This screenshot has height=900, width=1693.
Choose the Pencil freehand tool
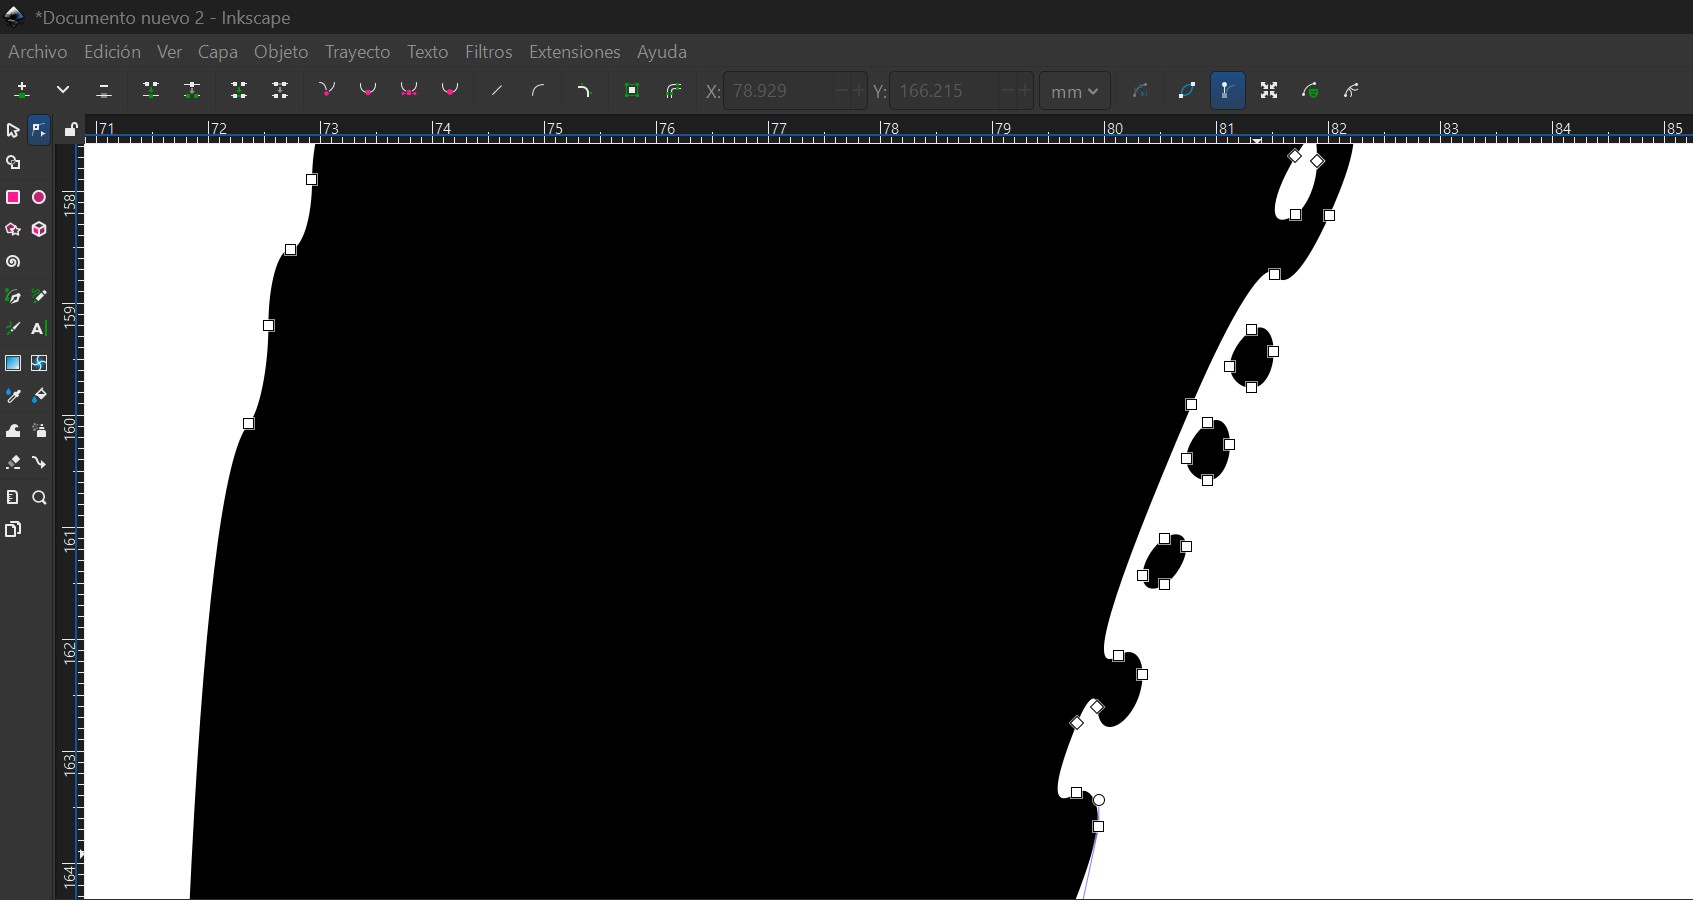click(39, 297)
